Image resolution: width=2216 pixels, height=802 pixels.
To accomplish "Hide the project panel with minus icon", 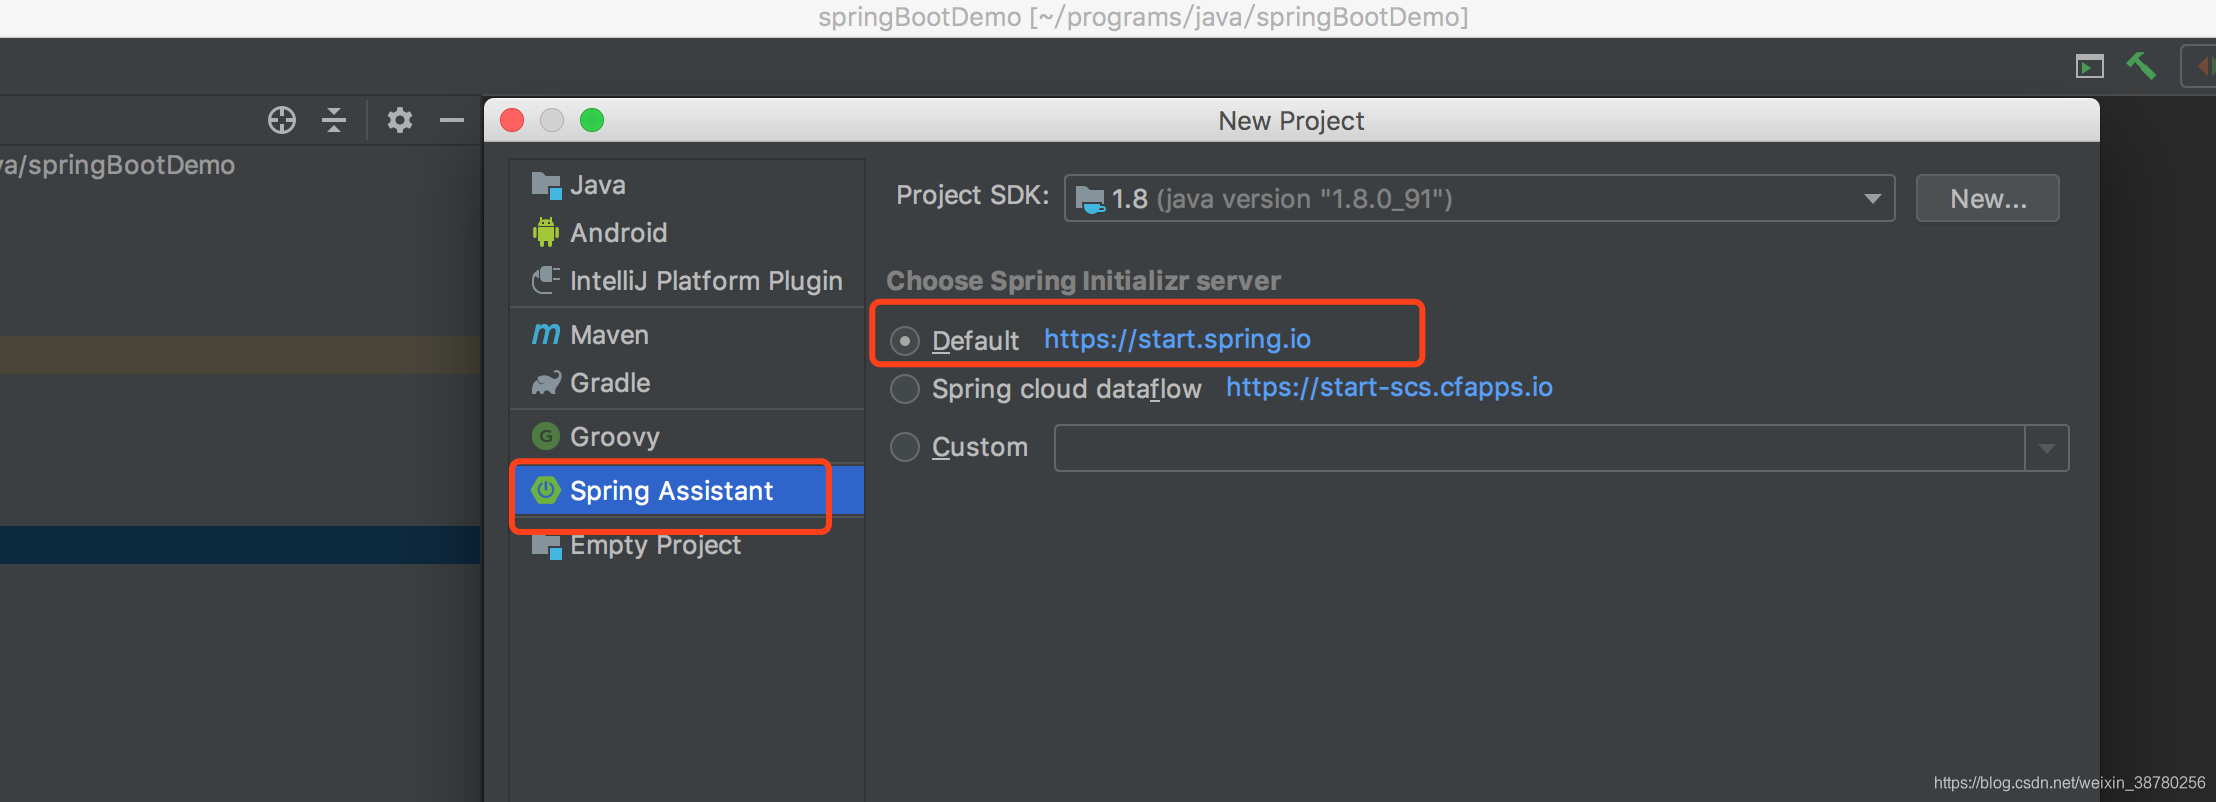I will click(452, 120).
